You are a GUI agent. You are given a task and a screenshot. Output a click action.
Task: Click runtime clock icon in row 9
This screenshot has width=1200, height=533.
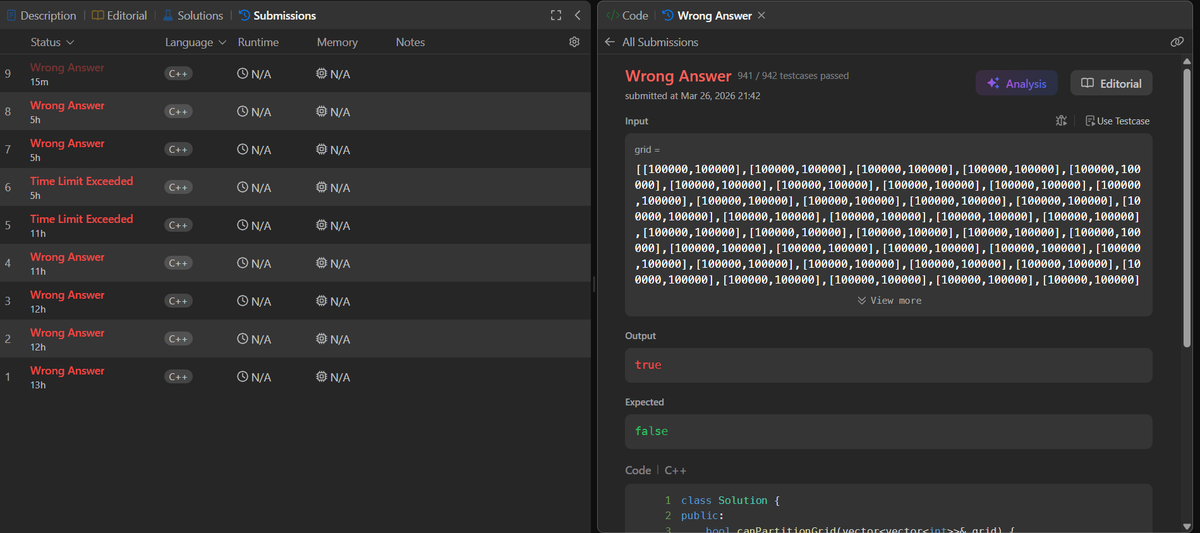point(242,74)
